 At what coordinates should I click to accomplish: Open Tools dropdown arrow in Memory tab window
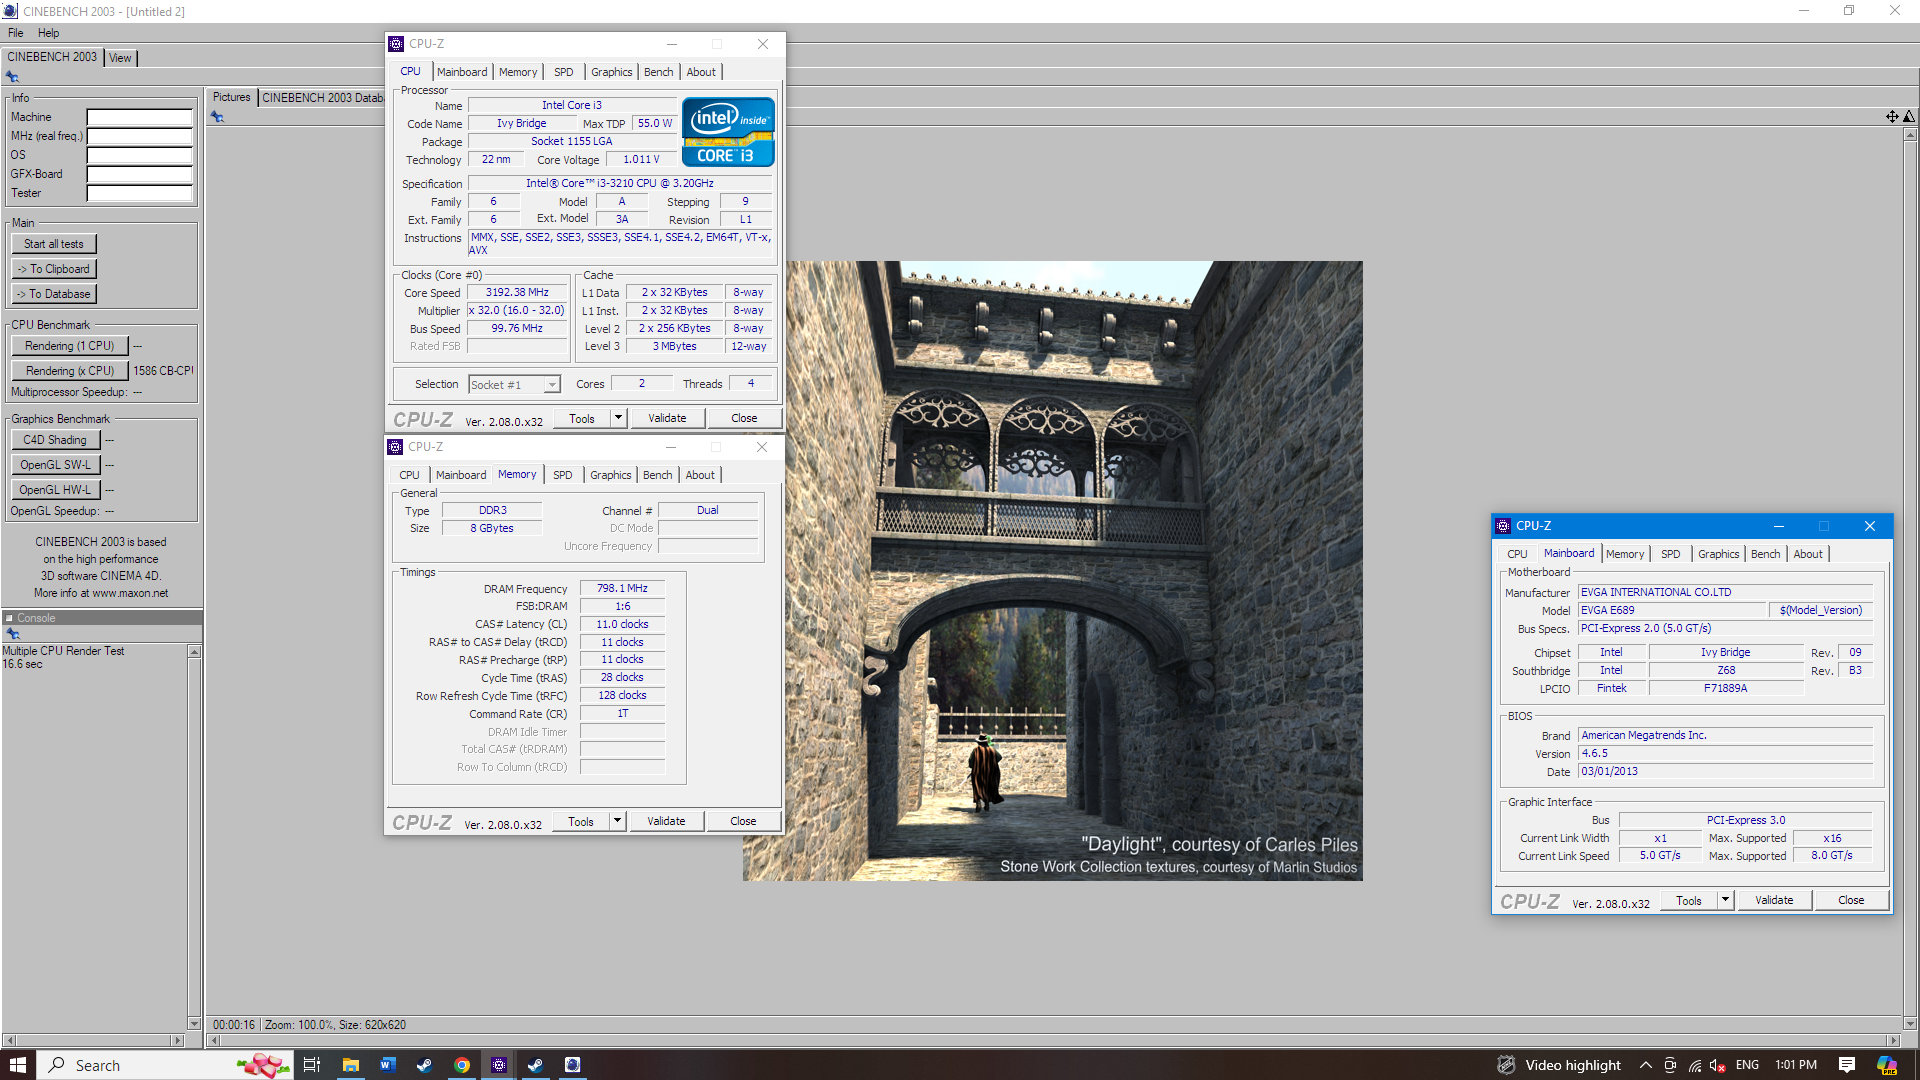pyautogui.click(x=617, y=821)
